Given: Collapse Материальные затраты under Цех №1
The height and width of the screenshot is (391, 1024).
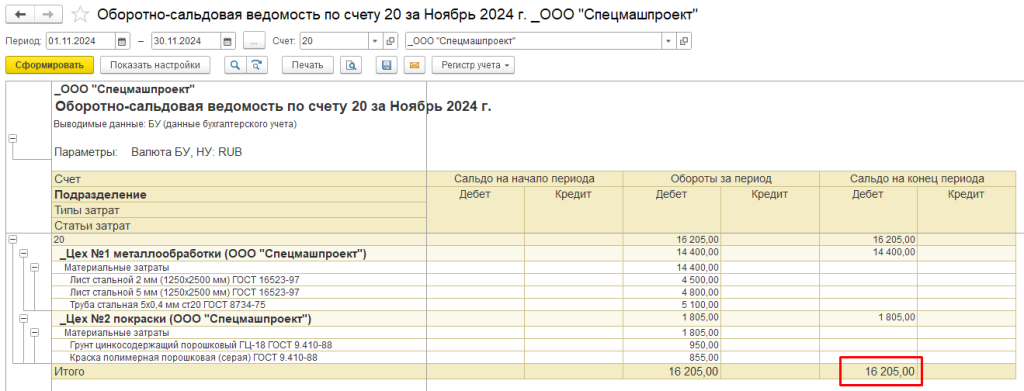Looking at the screenshot, I should pos(35,267).
